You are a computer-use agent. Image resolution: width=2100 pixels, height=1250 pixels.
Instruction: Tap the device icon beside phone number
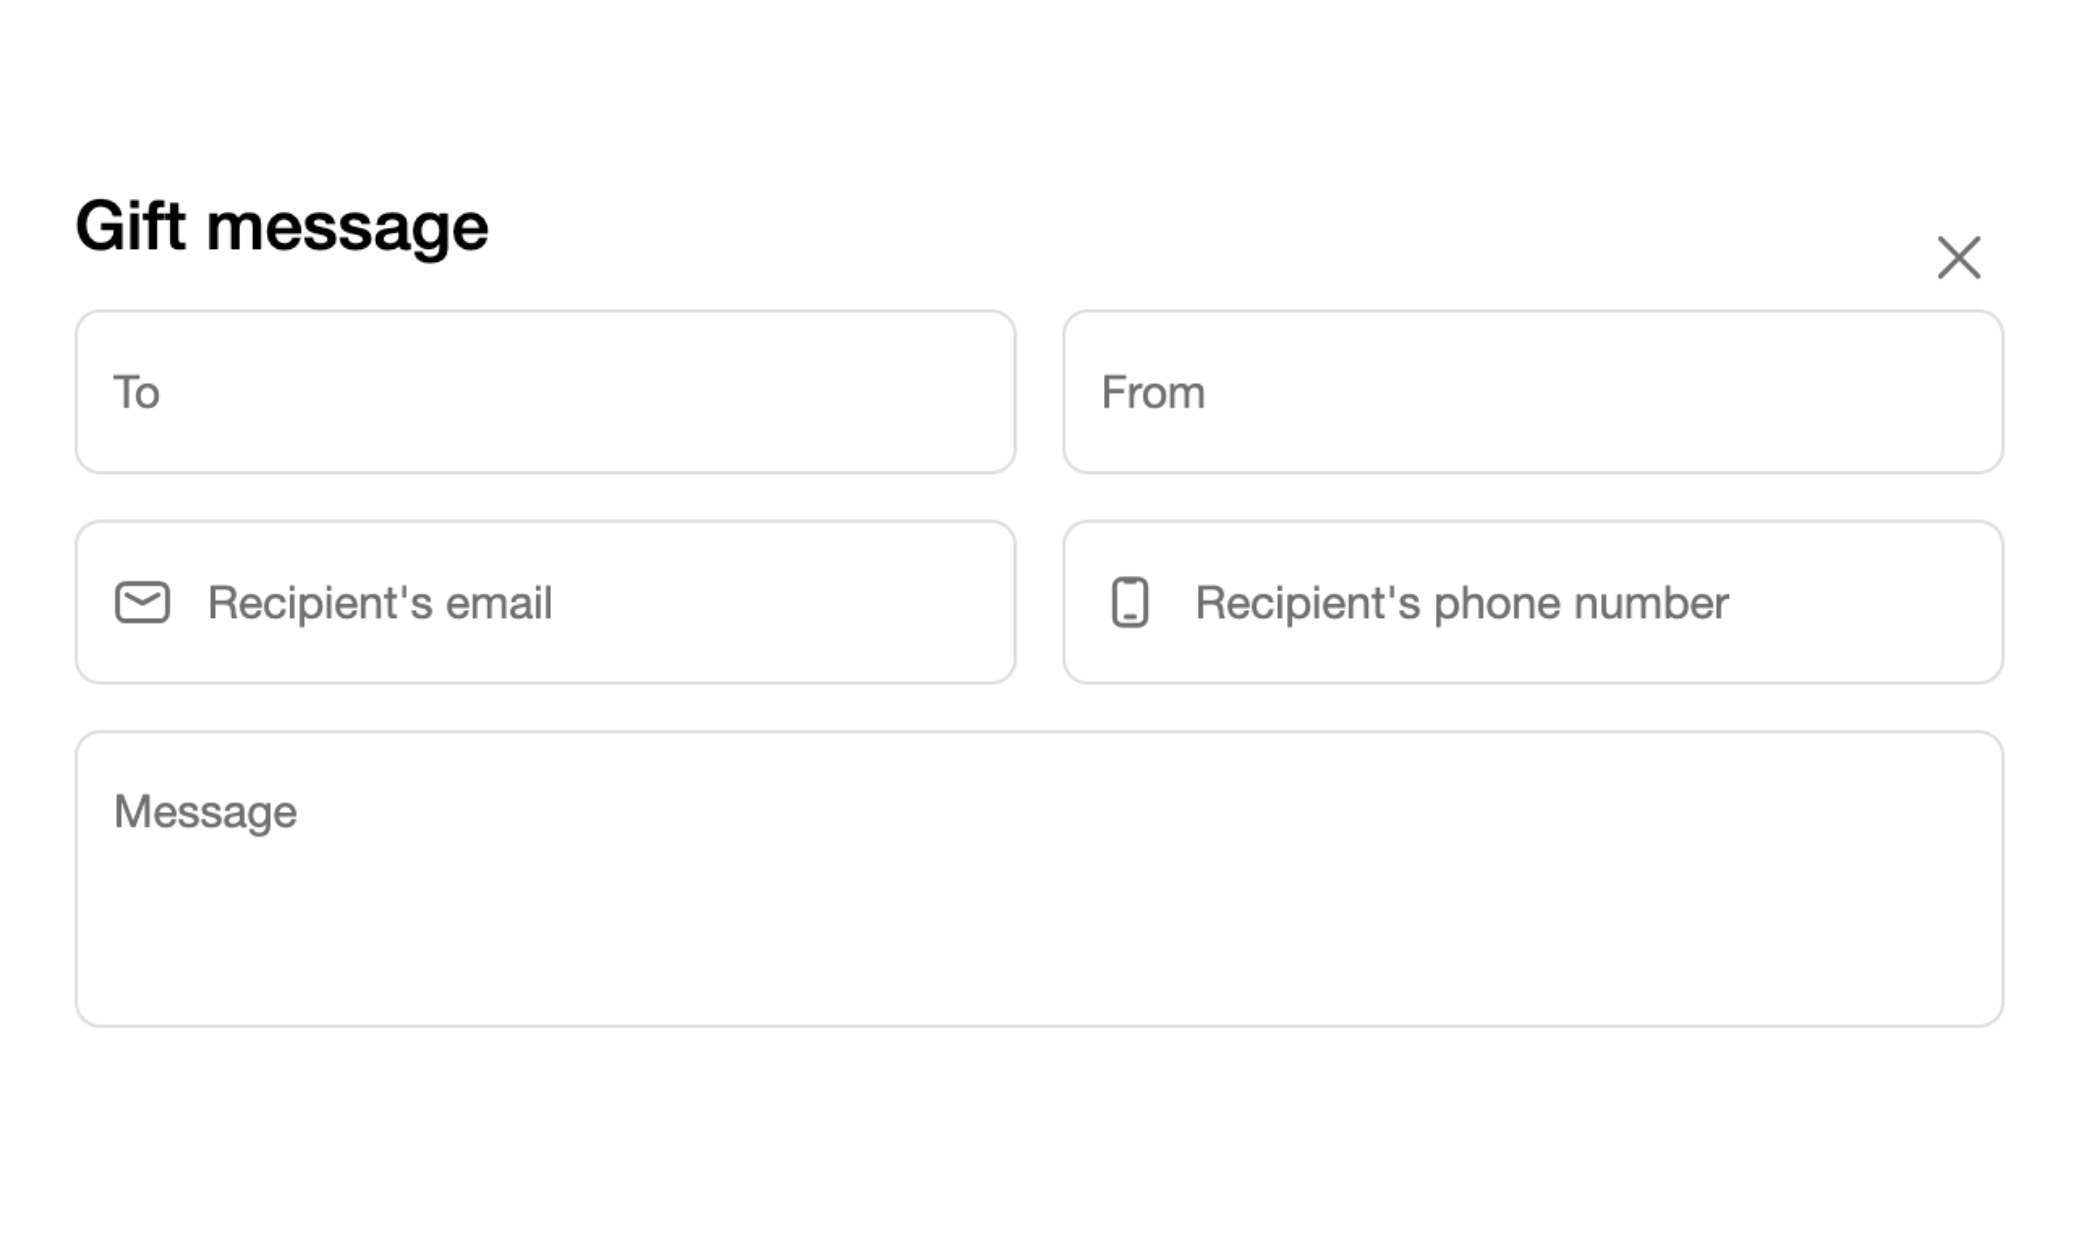1130,602
